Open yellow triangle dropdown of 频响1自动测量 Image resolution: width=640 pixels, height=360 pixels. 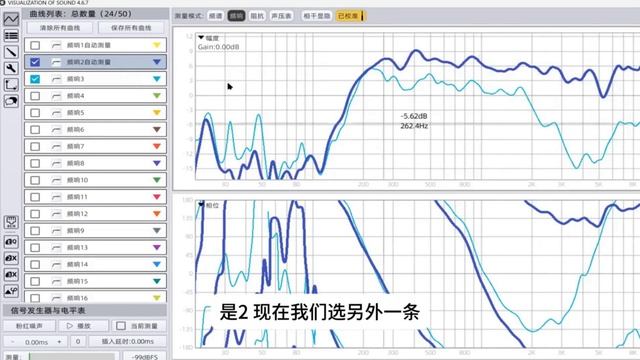coord(157,45)
